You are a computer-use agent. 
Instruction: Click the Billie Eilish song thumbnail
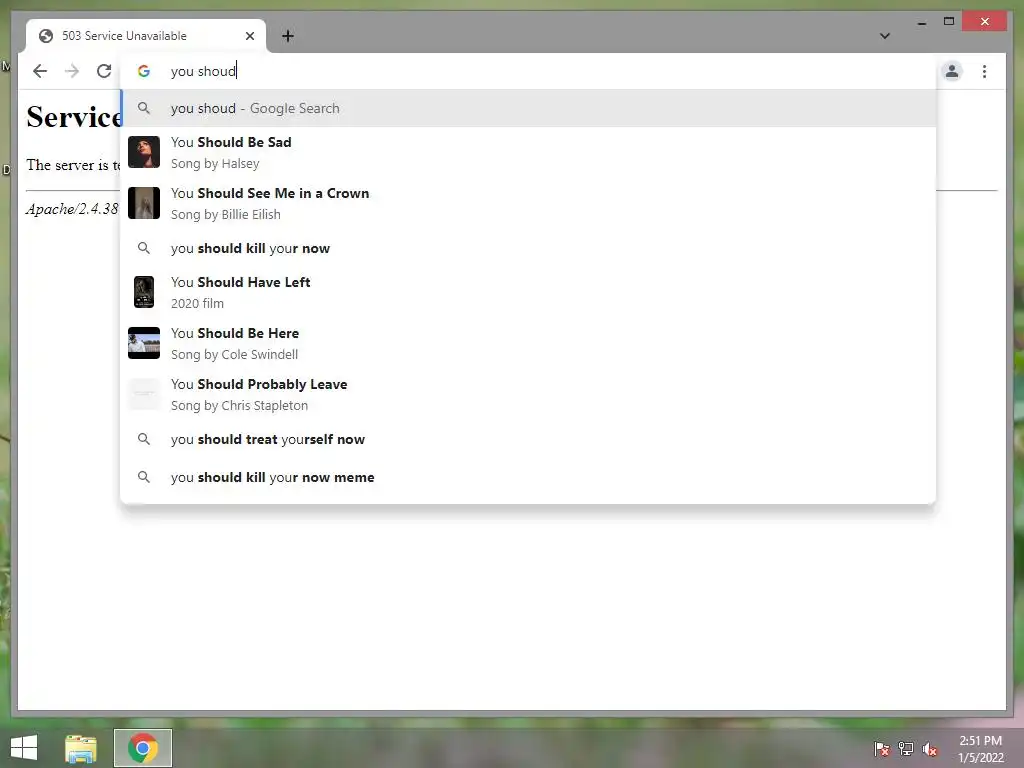pyautogui.click(x=144, y=203)
